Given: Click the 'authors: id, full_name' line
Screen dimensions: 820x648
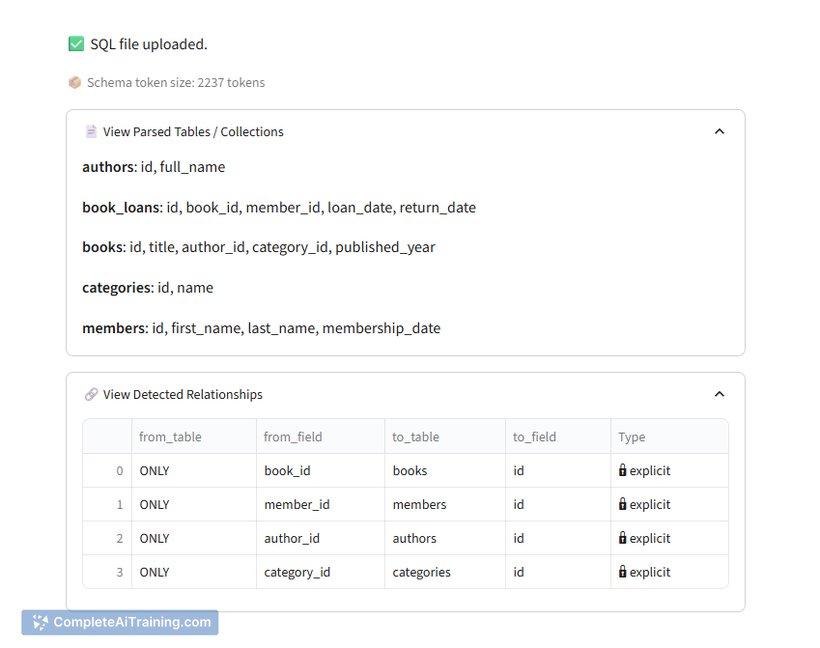Looking at the screenshot, I should tap(154, 167).
